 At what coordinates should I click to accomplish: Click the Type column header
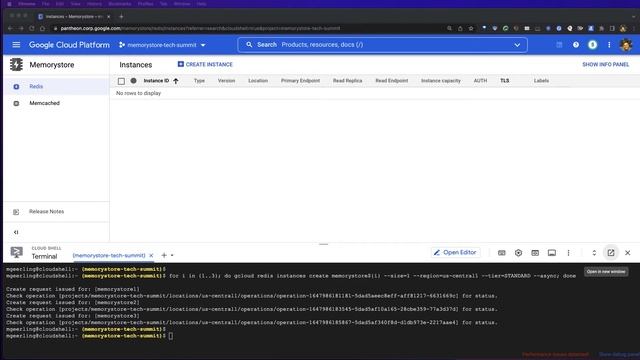click(199, 81)
